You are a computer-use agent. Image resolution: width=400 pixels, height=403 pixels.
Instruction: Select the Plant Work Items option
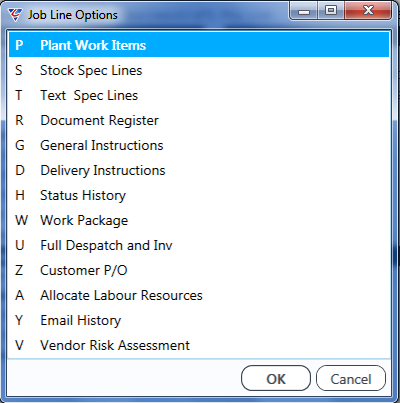coord(199,45)
